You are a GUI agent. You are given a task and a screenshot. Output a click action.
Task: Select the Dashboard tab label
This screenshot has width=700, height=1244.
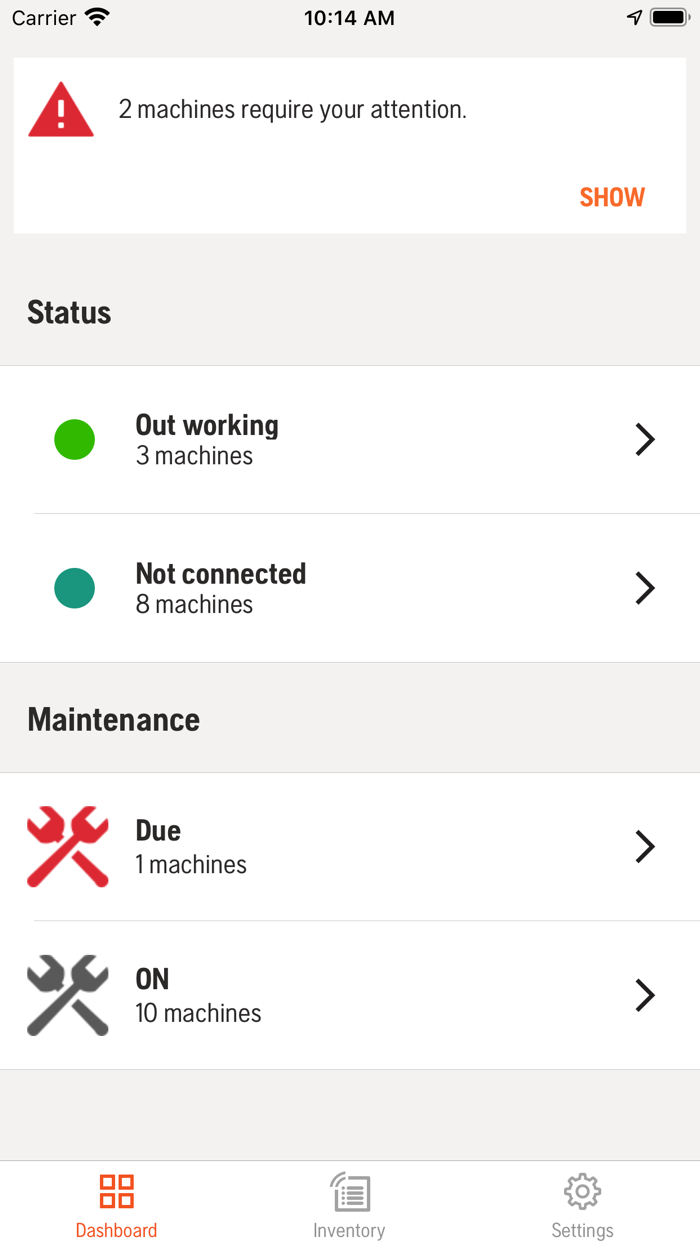click(x=117, y=1230)
